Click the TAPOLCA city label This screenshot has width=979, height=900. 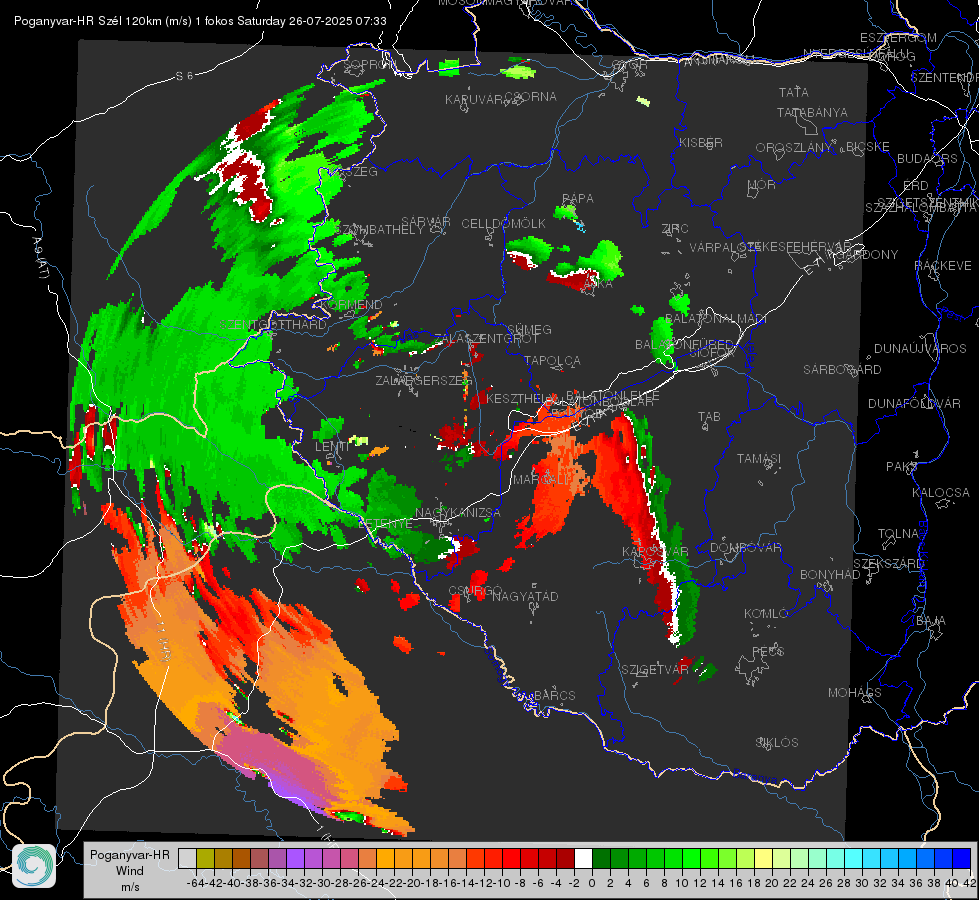553,360
